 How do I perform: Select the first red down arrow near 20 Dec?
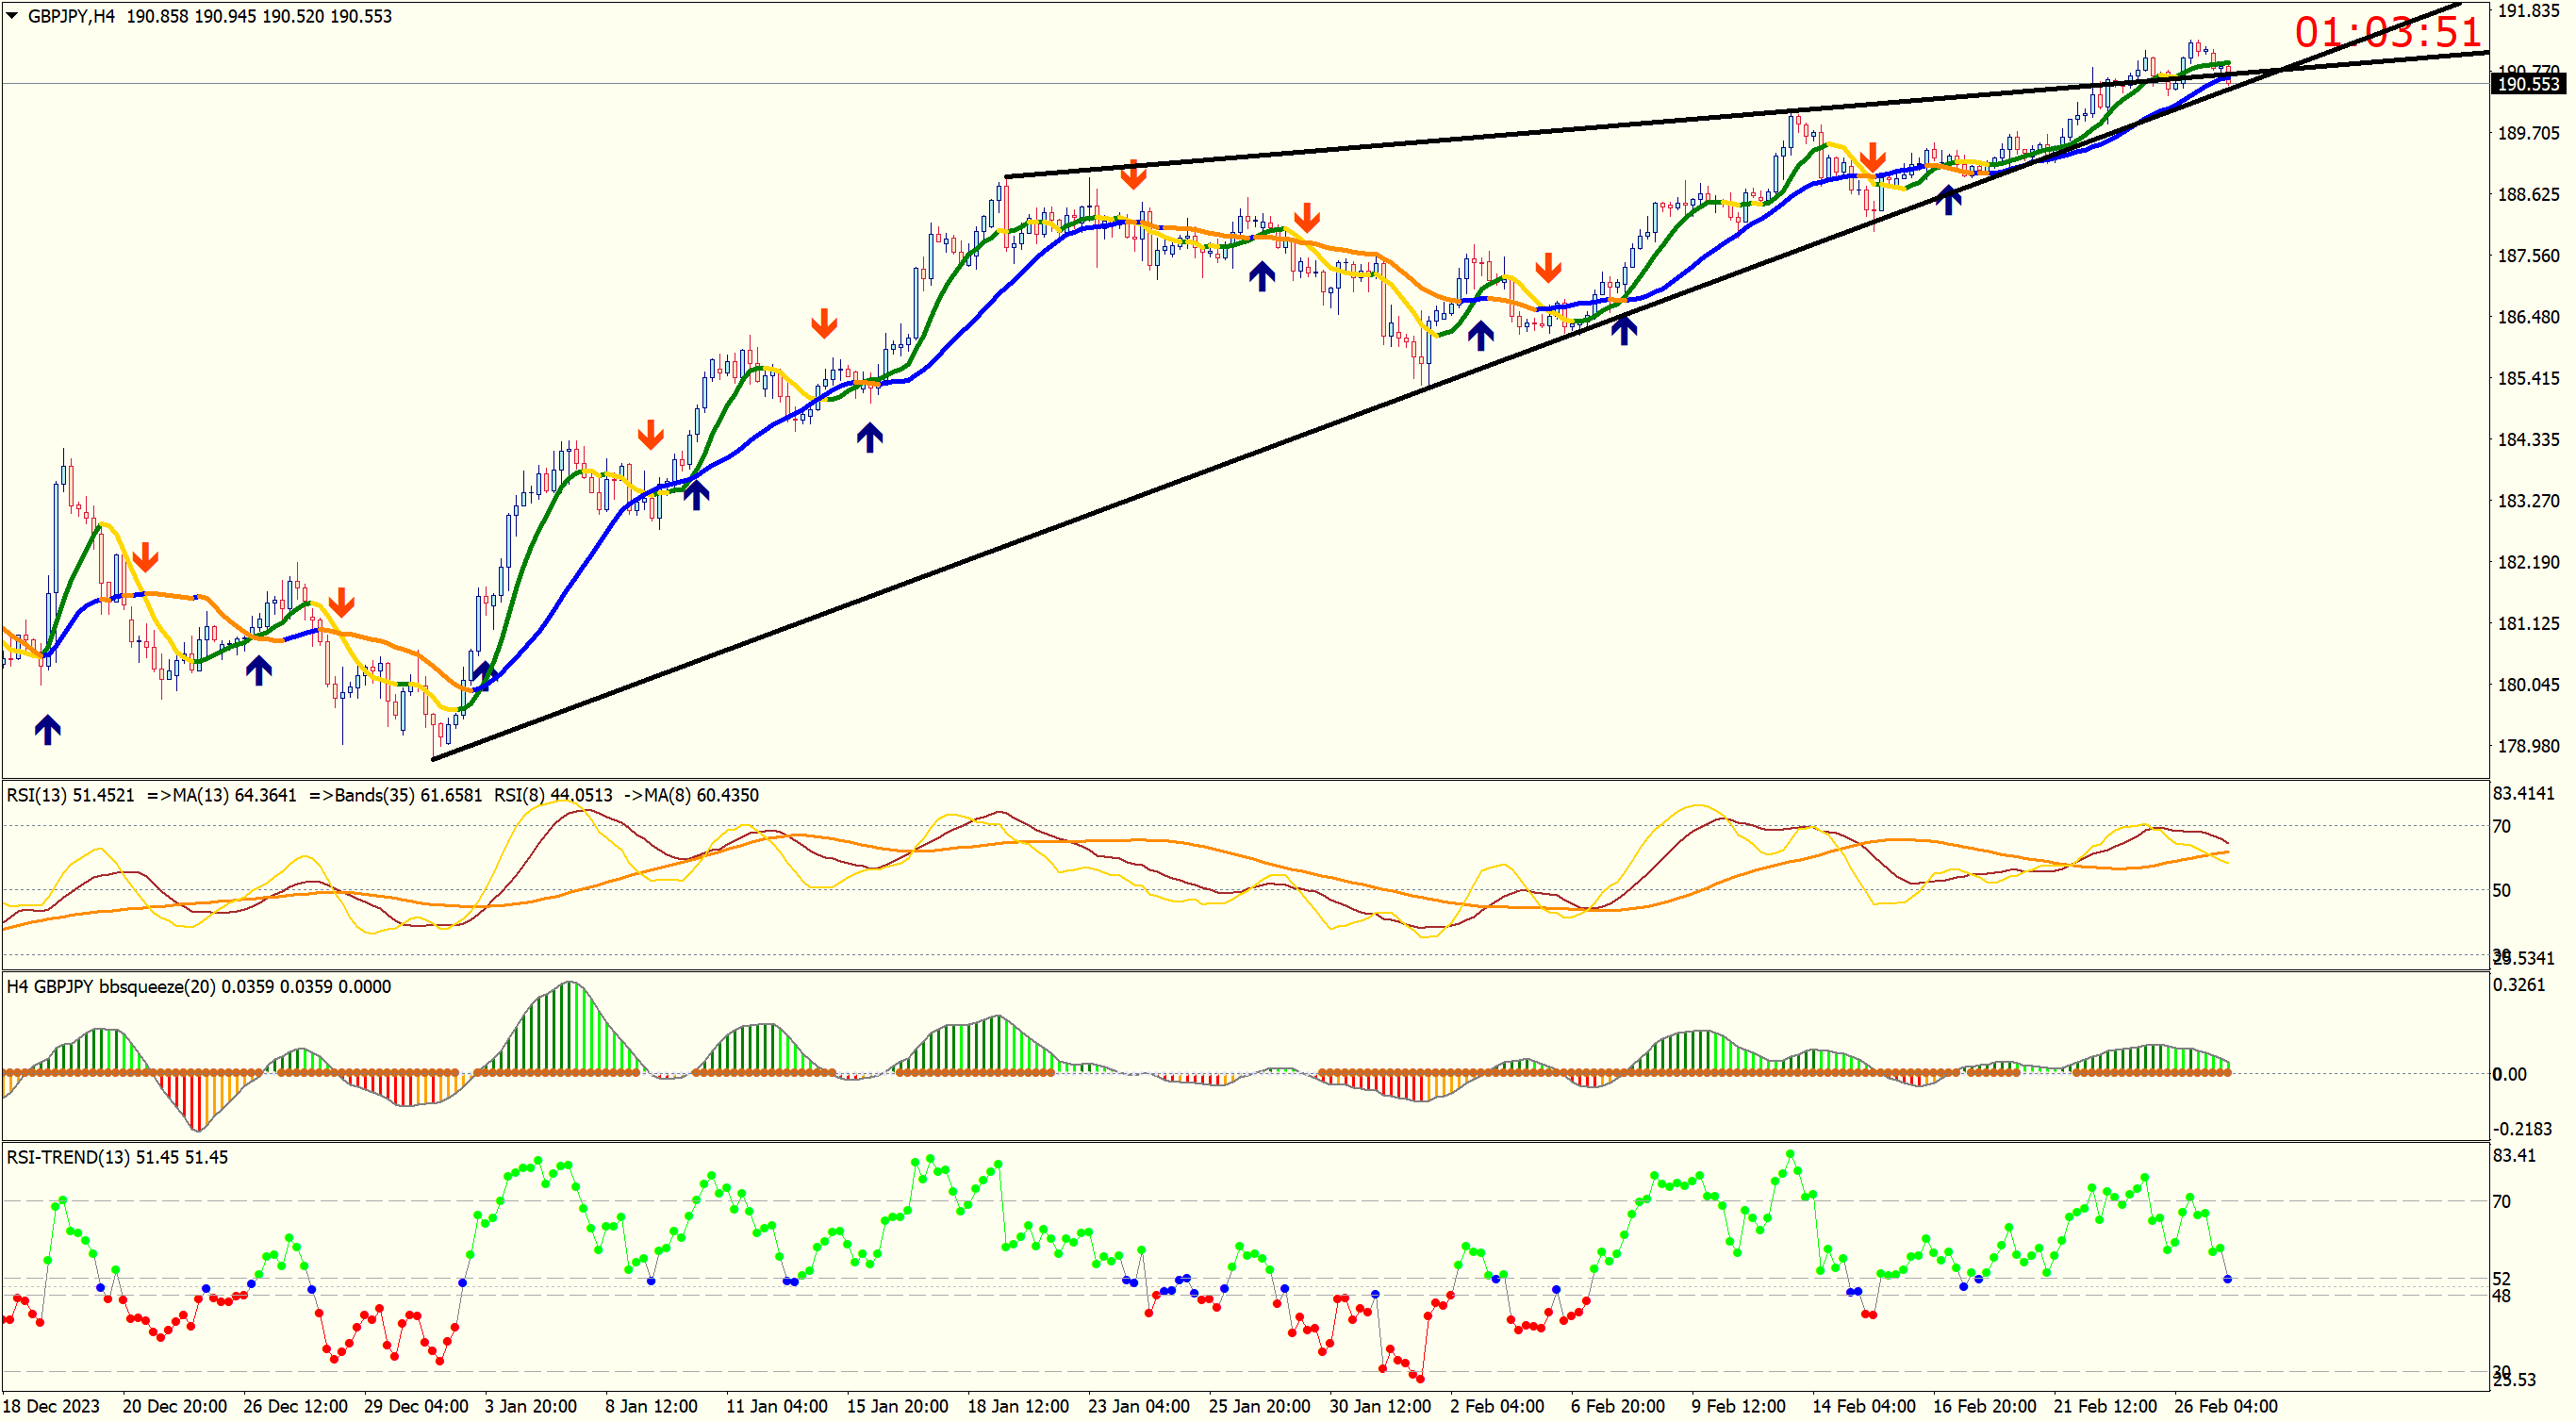click(x=145, y=557)
